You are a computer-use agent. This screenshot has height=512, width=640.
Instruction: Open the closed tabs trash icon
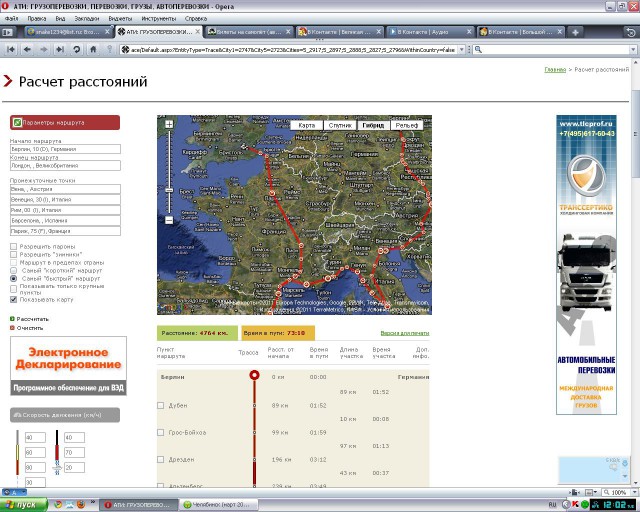click(631, 32)
